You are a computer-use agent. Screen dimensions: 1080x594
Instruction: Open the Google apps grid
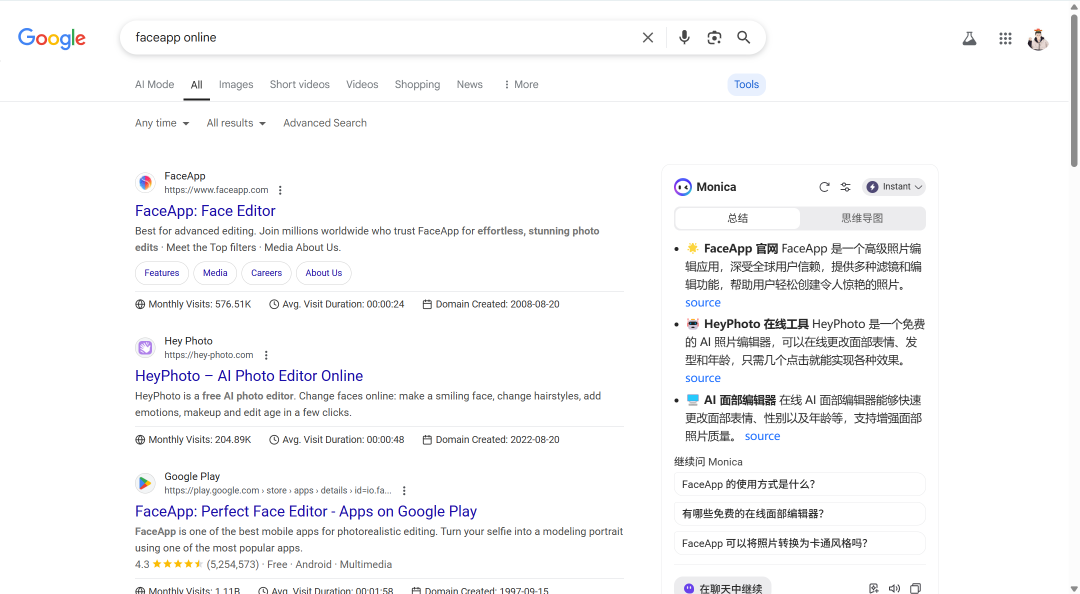tap(1005, 39)
